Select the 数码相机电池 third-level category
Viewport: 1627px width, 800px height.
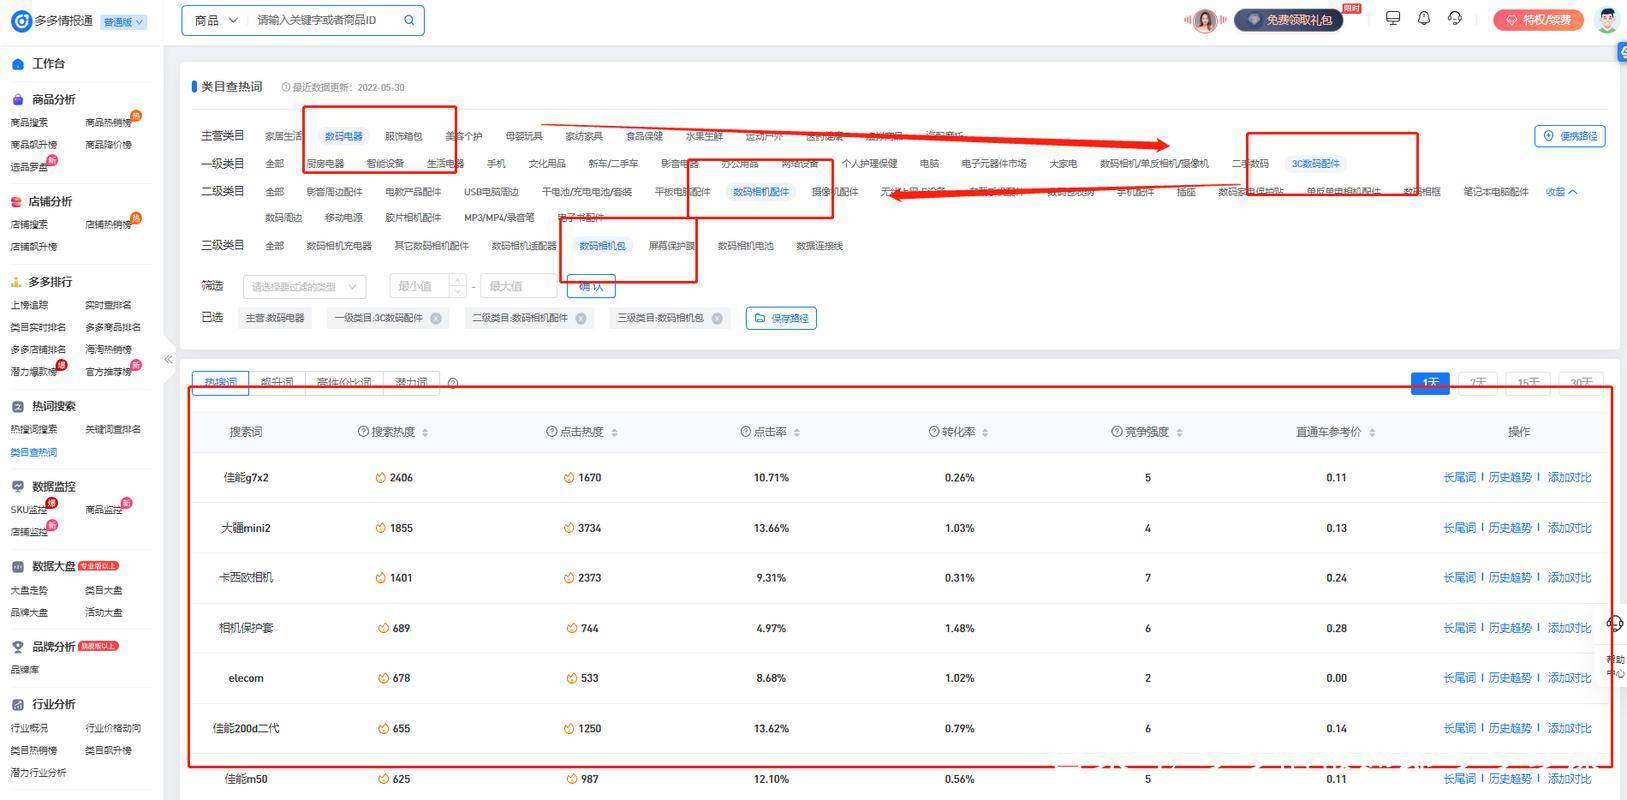745,246
